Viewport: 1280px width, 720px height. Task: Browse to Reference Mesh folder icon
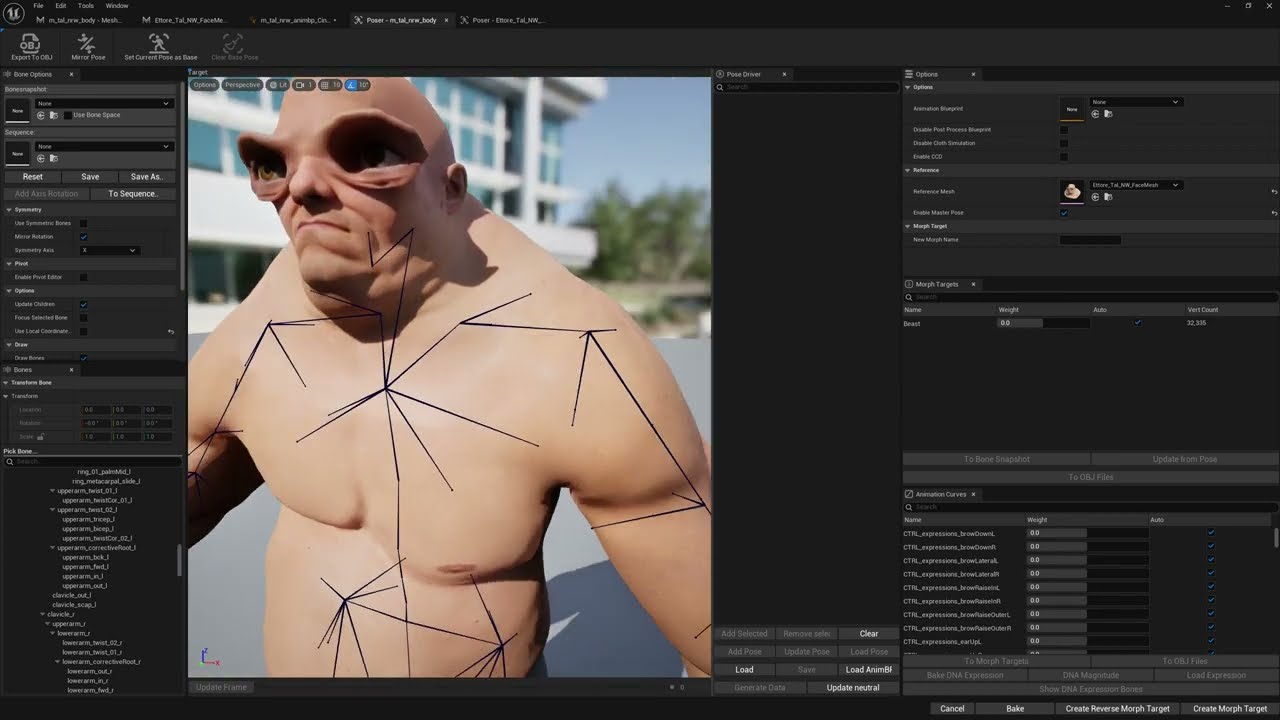(1107, 197)
